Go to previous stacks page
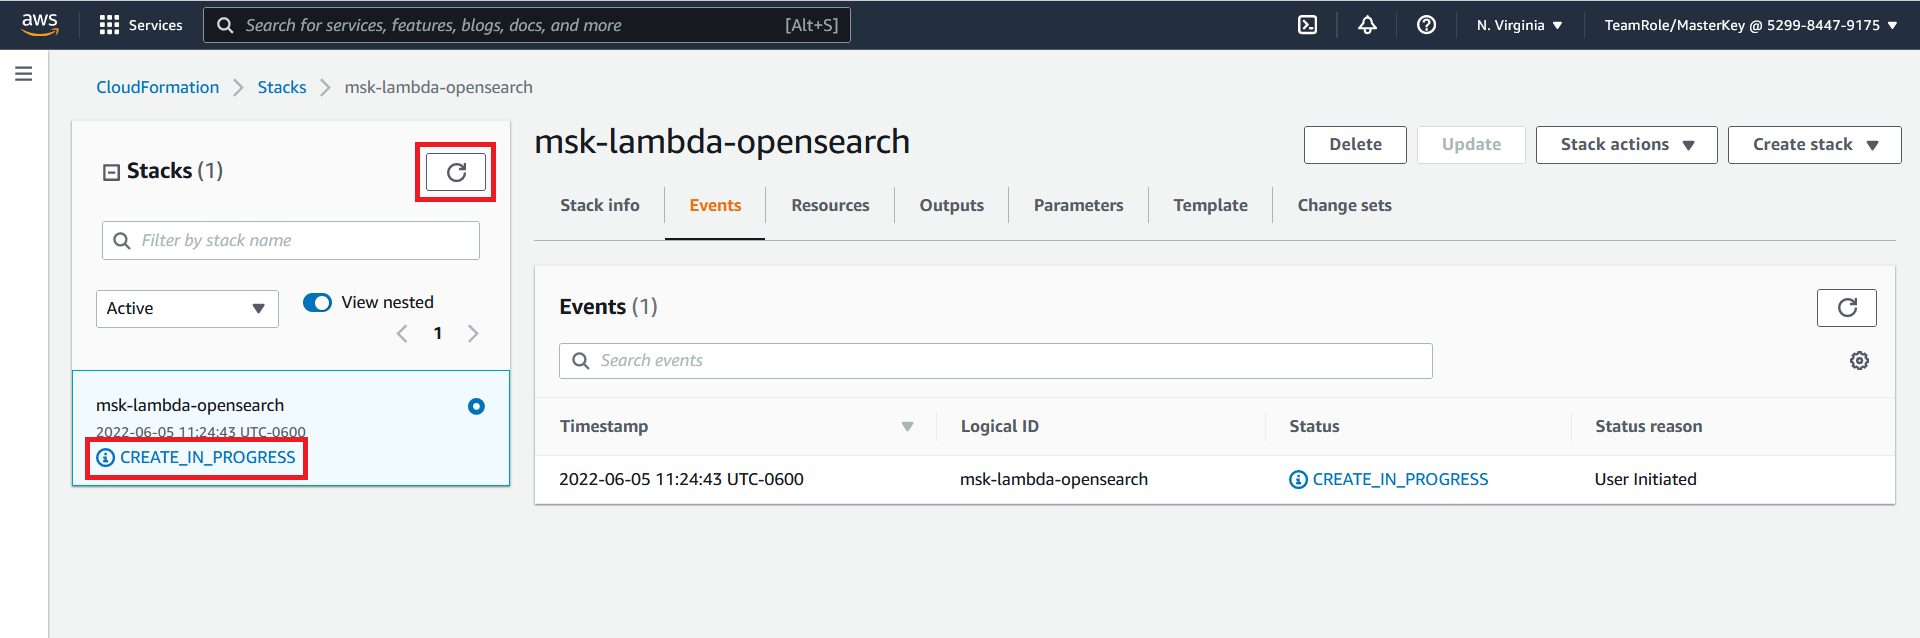The height and width of the screenshot is (638, 1920). coord(402,334)
